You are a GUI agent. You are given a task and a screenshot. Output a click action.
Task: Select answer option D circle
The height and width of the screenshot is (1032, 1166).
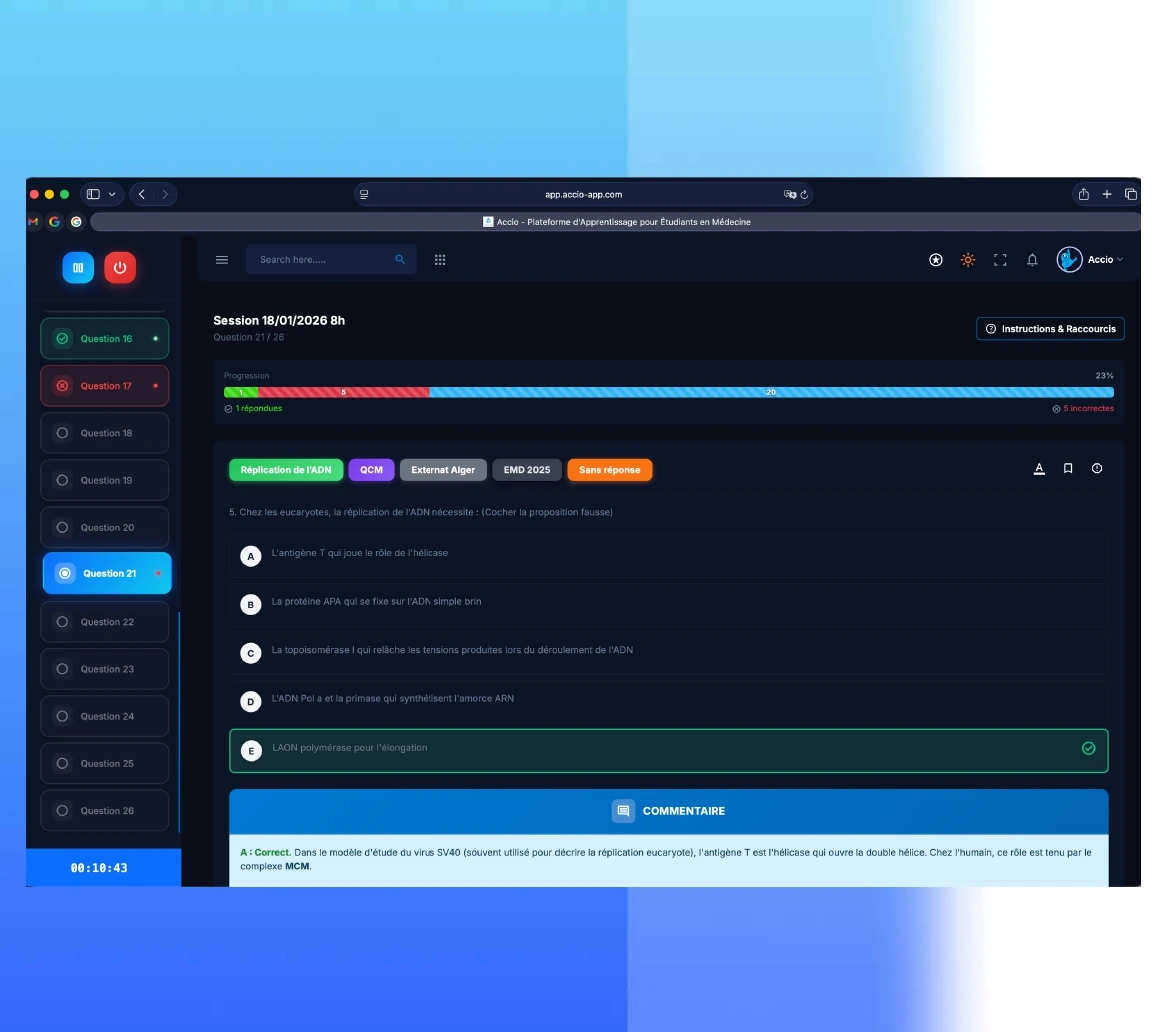251,702
